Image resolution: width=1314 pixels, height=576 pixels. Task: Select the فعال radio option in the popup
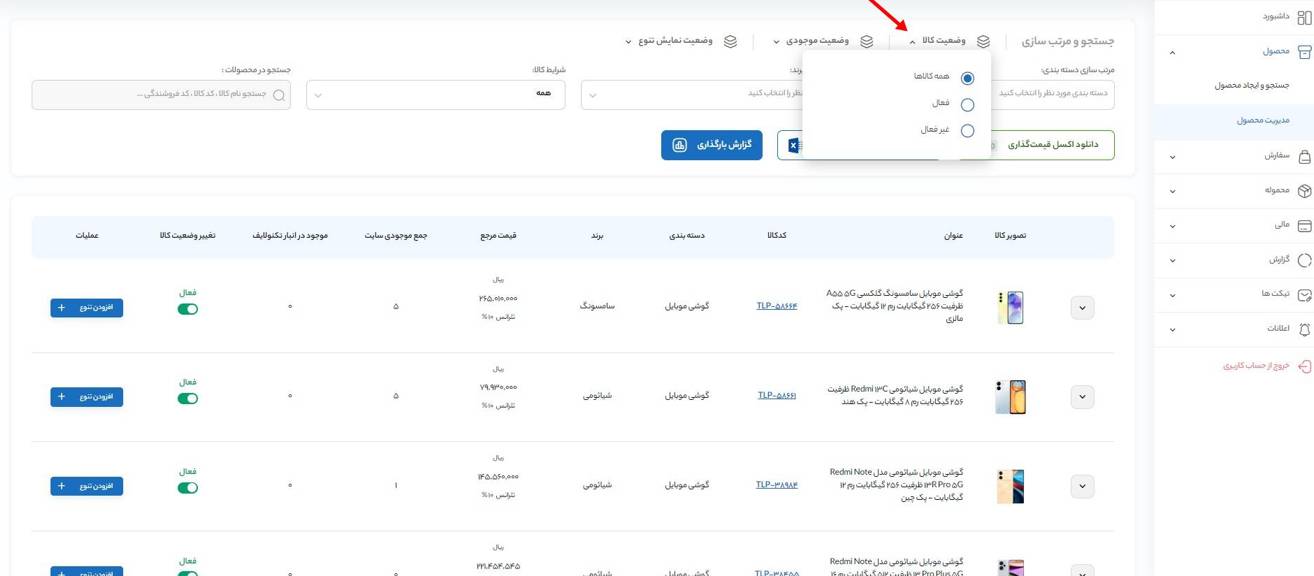[967, 104]
